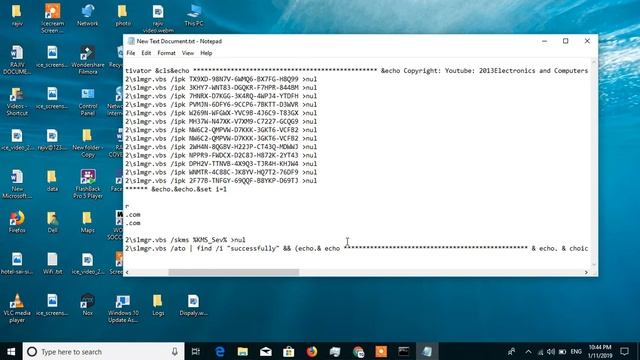Open the Mail app from taskbar
The width and height of the screenshot is (640, 360).
266,351
